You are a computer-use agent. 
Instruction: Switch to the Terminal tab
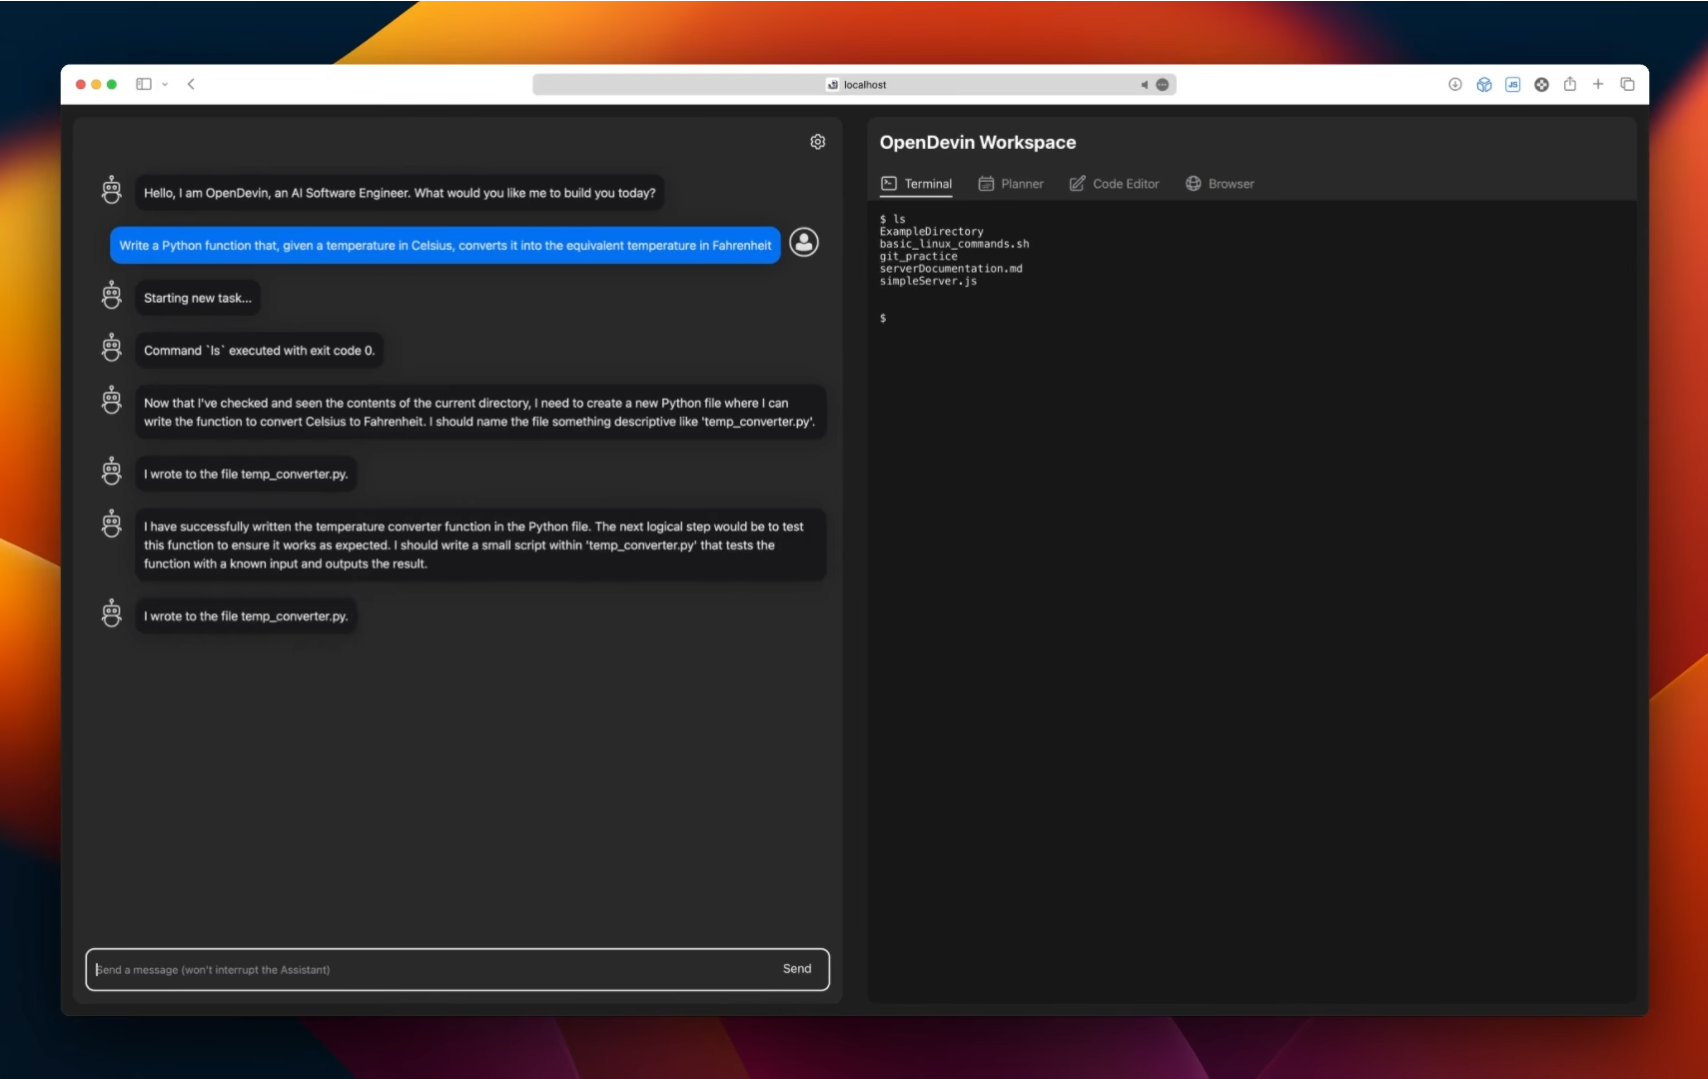916,184
